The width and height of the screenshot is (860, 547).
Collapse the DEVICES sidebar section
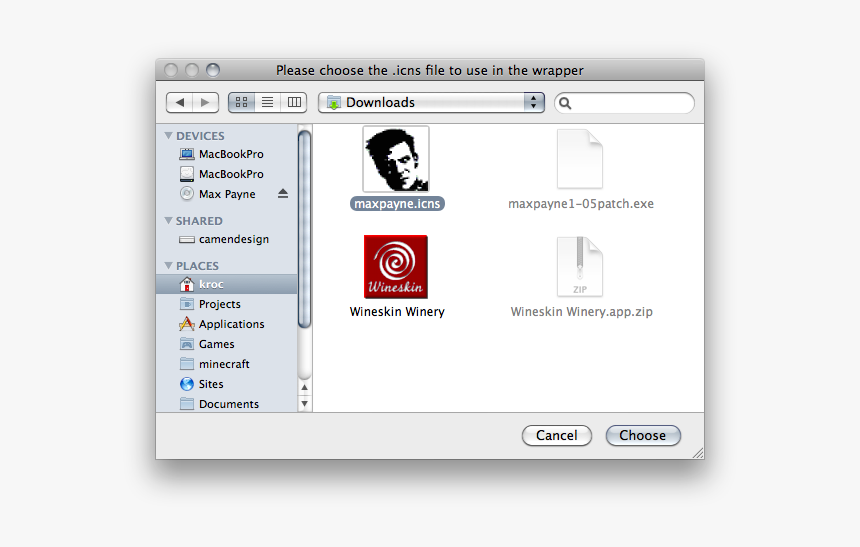(168, 136)
